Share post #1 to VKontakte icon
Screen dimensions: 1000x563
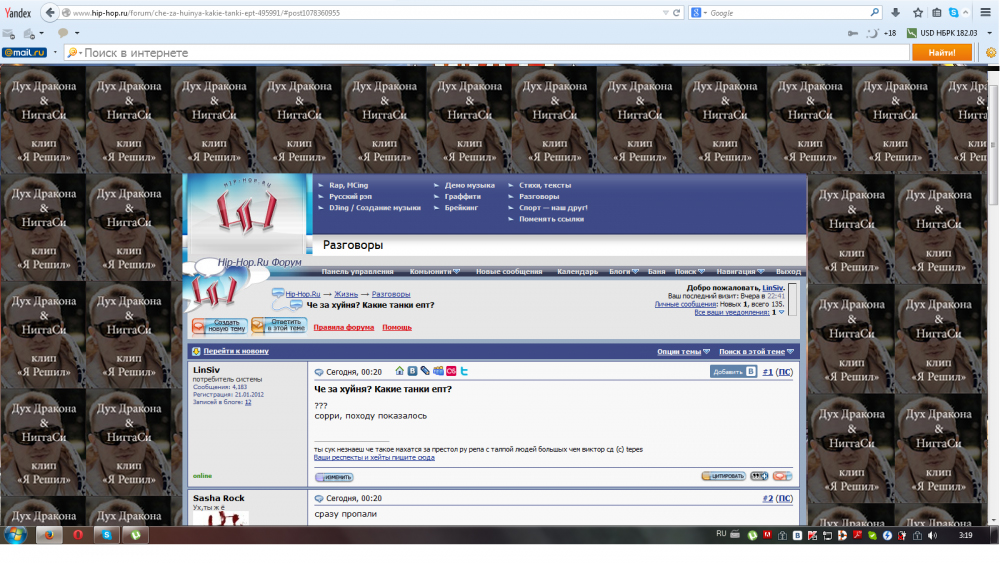click(x=412, y=371)
